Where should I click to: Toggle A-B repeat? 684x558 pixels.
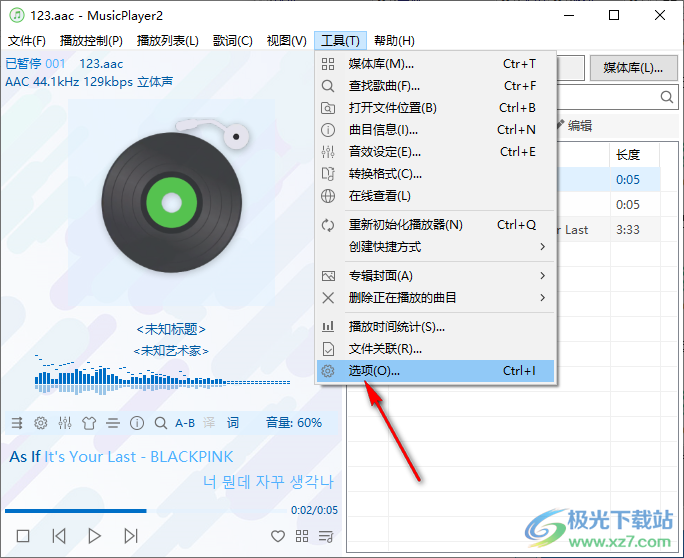[185, 423]
